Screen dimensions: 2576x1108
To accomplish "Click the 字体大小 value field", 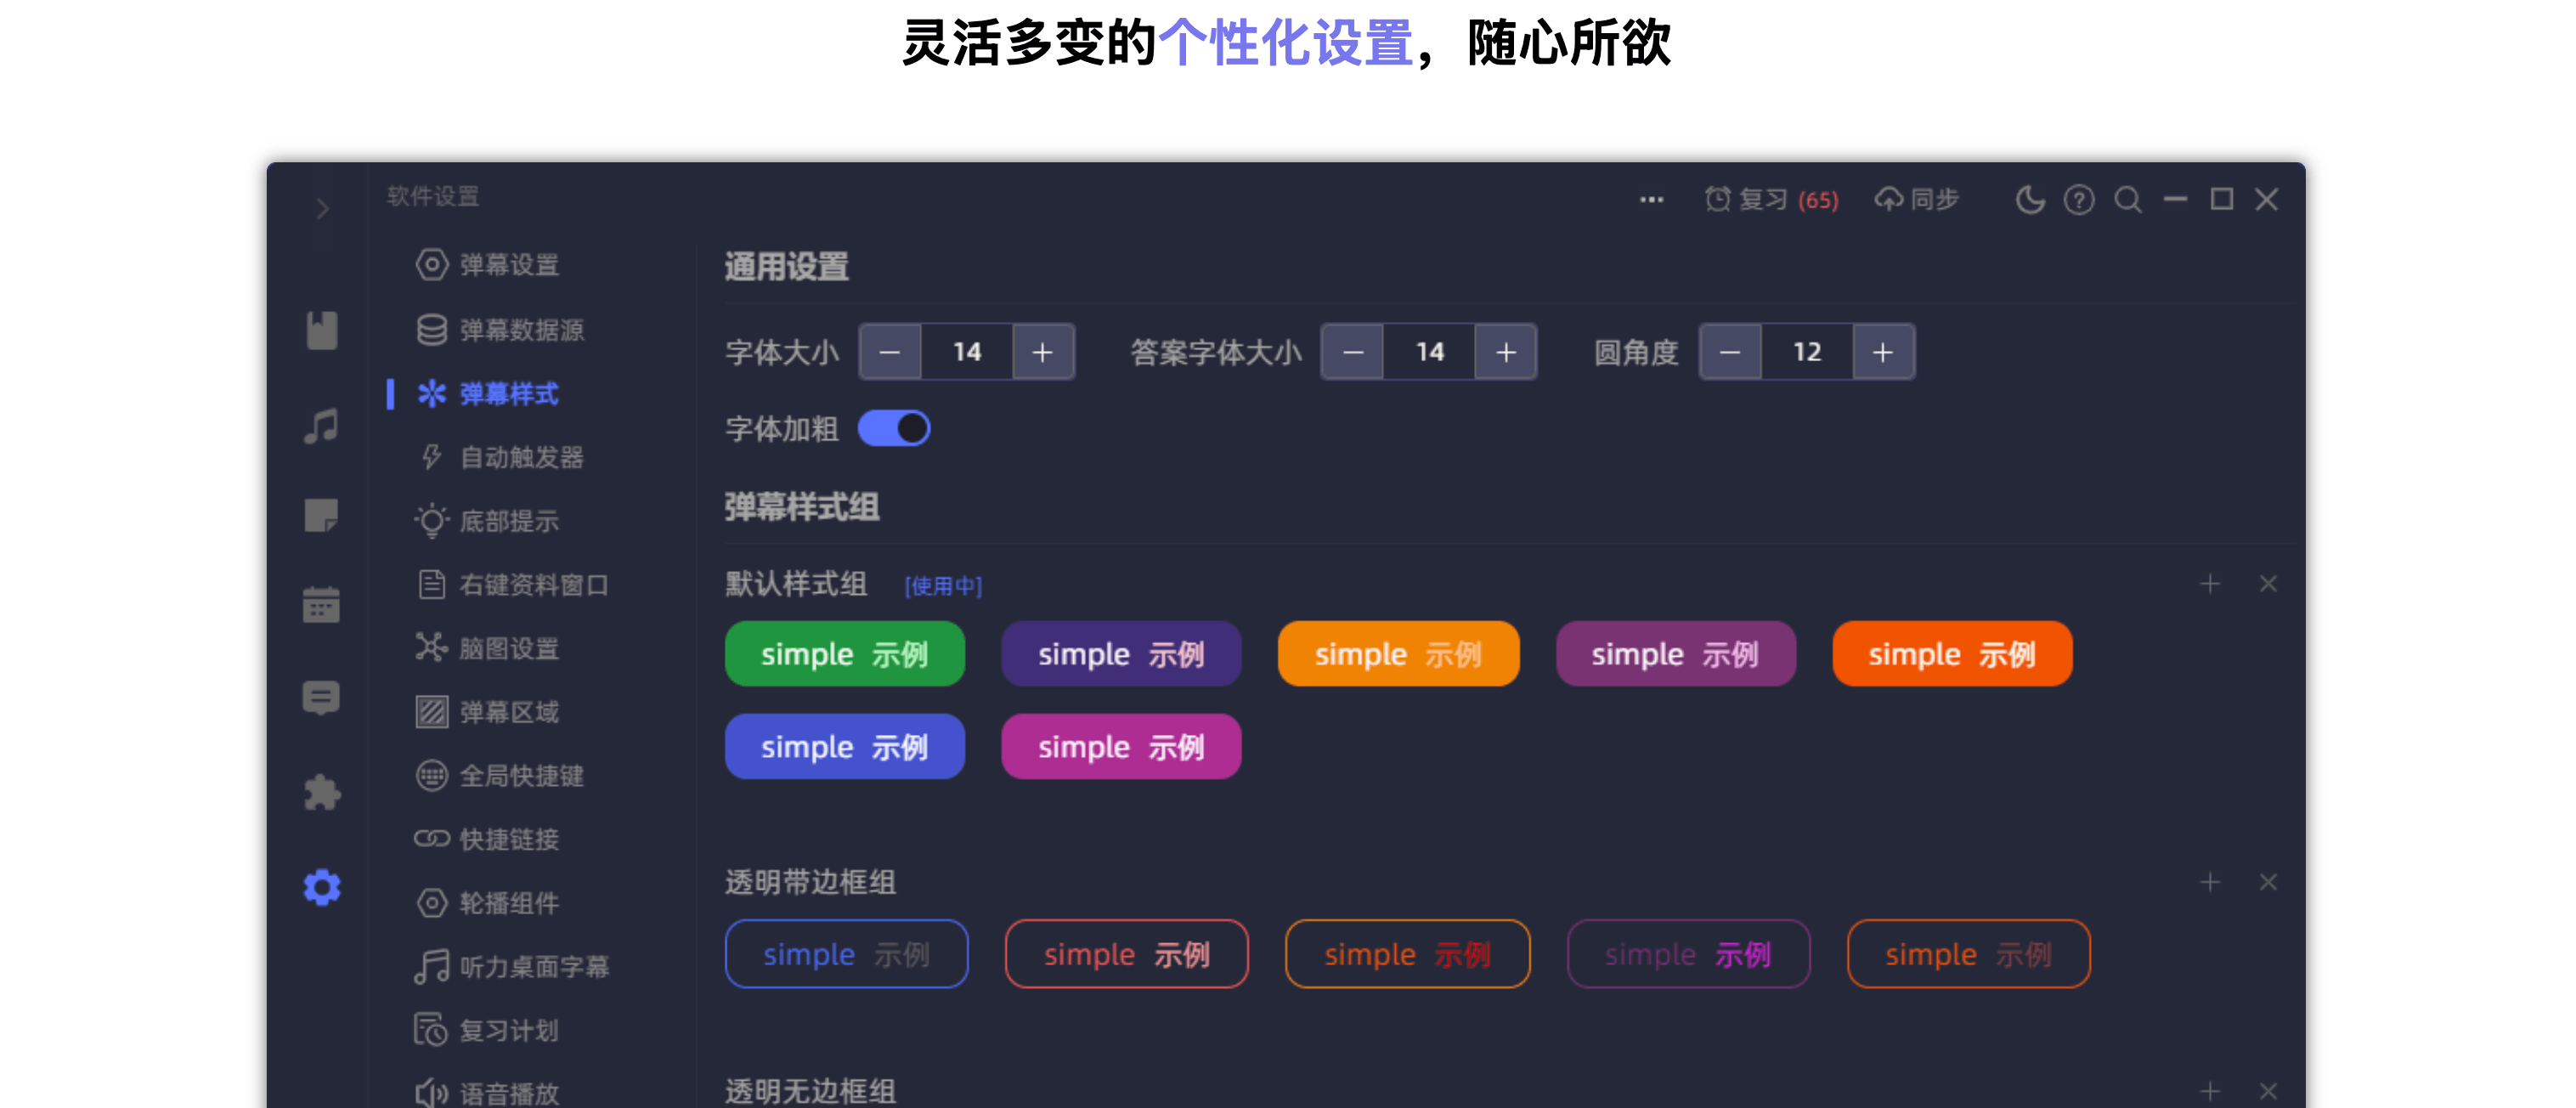I will [967, 352].
